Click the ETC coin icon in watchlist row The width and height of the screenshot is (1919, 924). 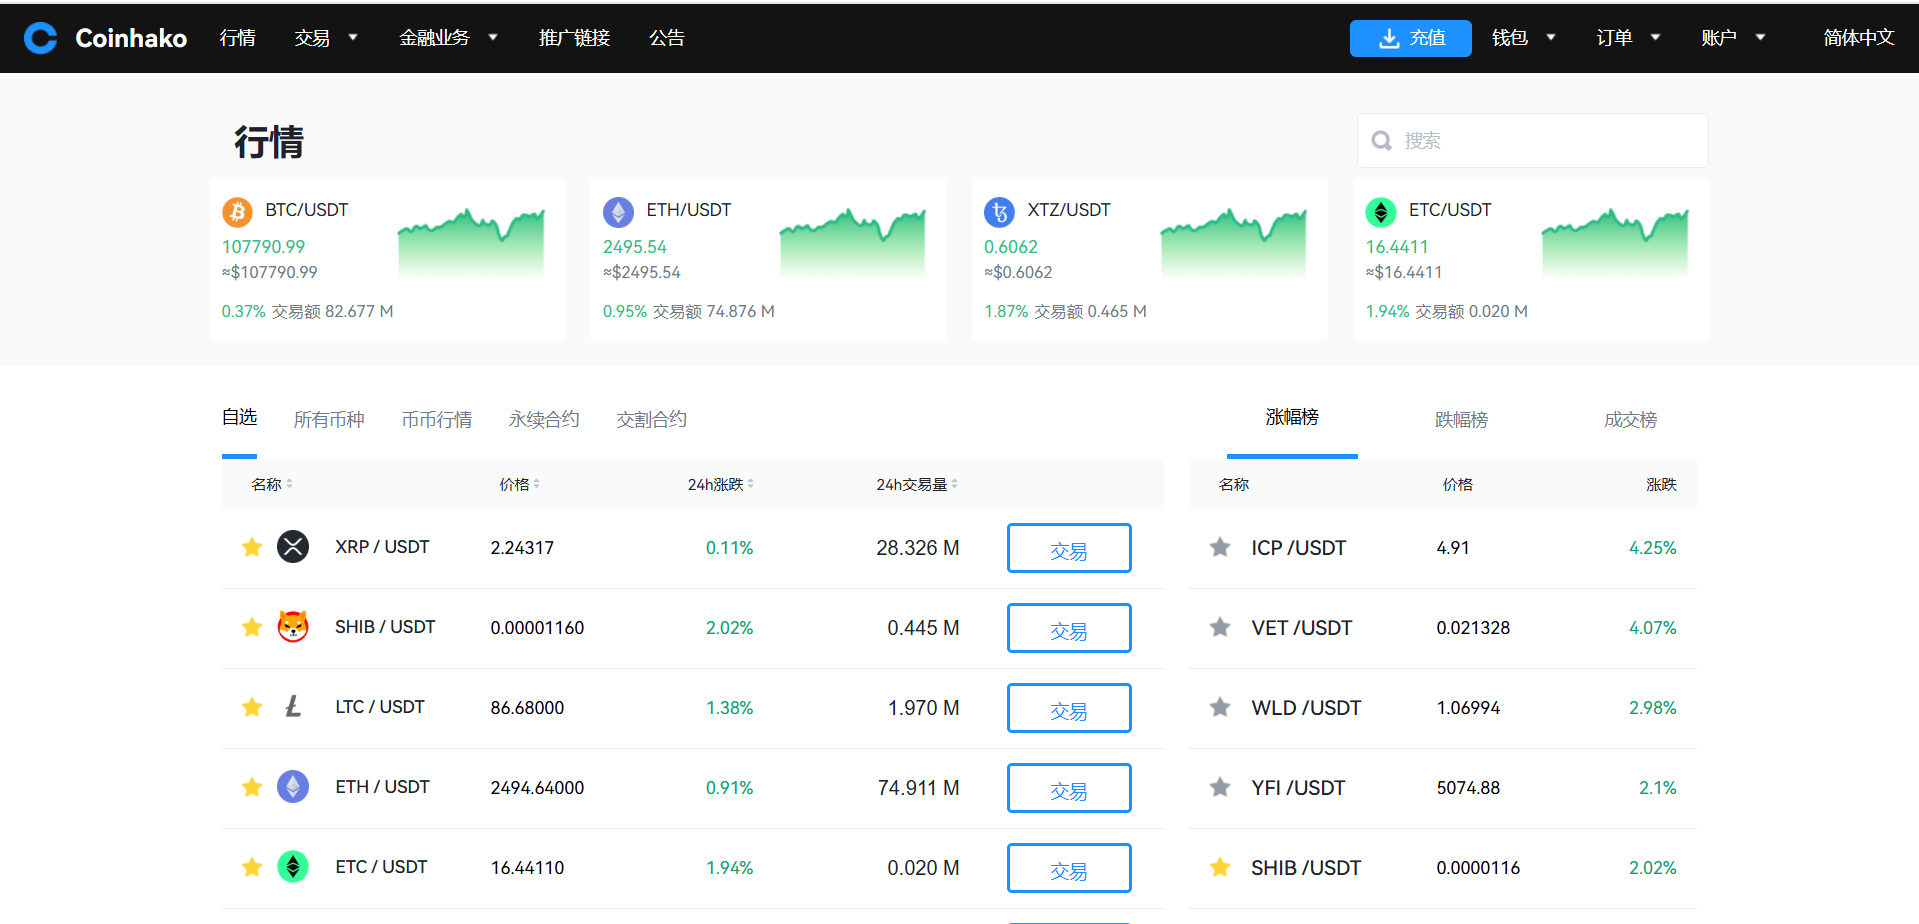pos(293,867)
